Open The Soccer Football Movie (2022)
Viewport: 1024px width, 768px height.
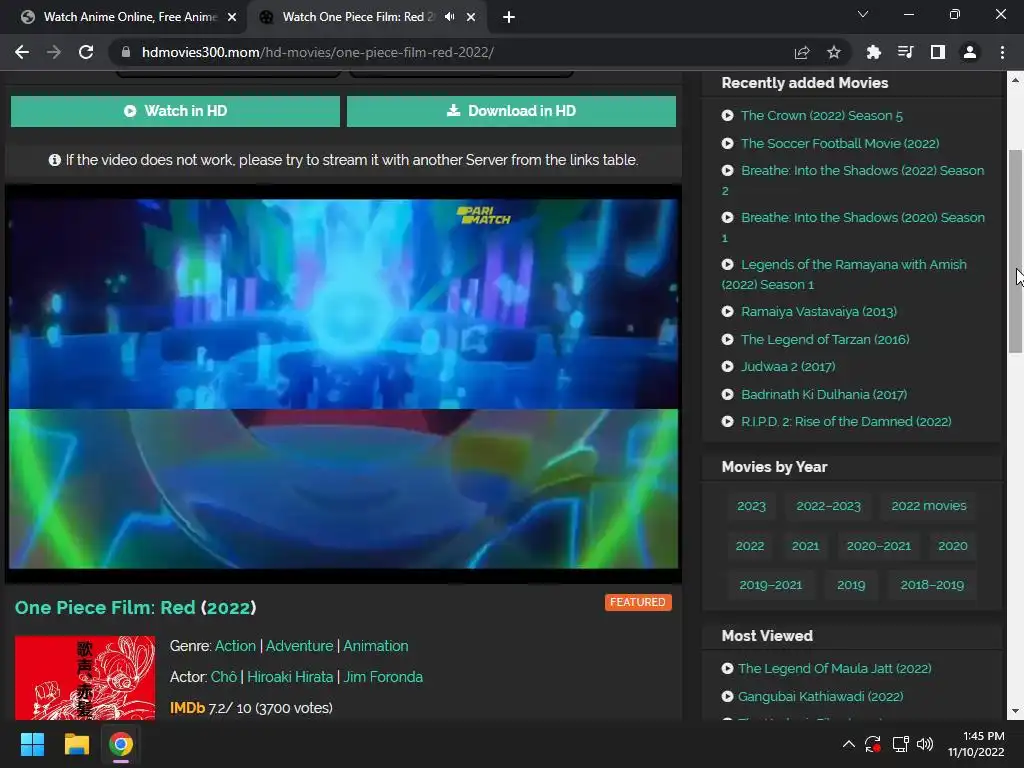tap(840, 144)
